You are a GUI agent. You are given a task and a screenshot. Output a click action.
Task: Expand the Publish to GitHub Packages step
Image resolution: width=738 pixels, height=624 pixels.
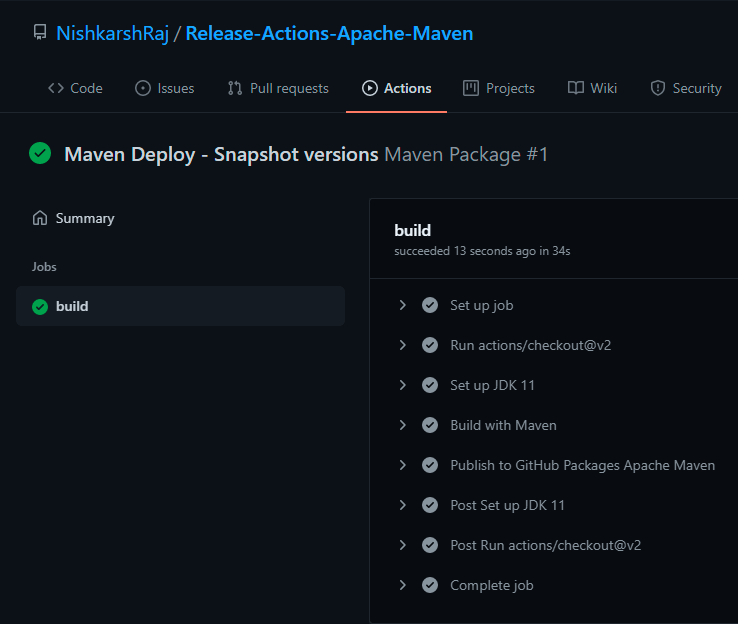pos(402,465)
